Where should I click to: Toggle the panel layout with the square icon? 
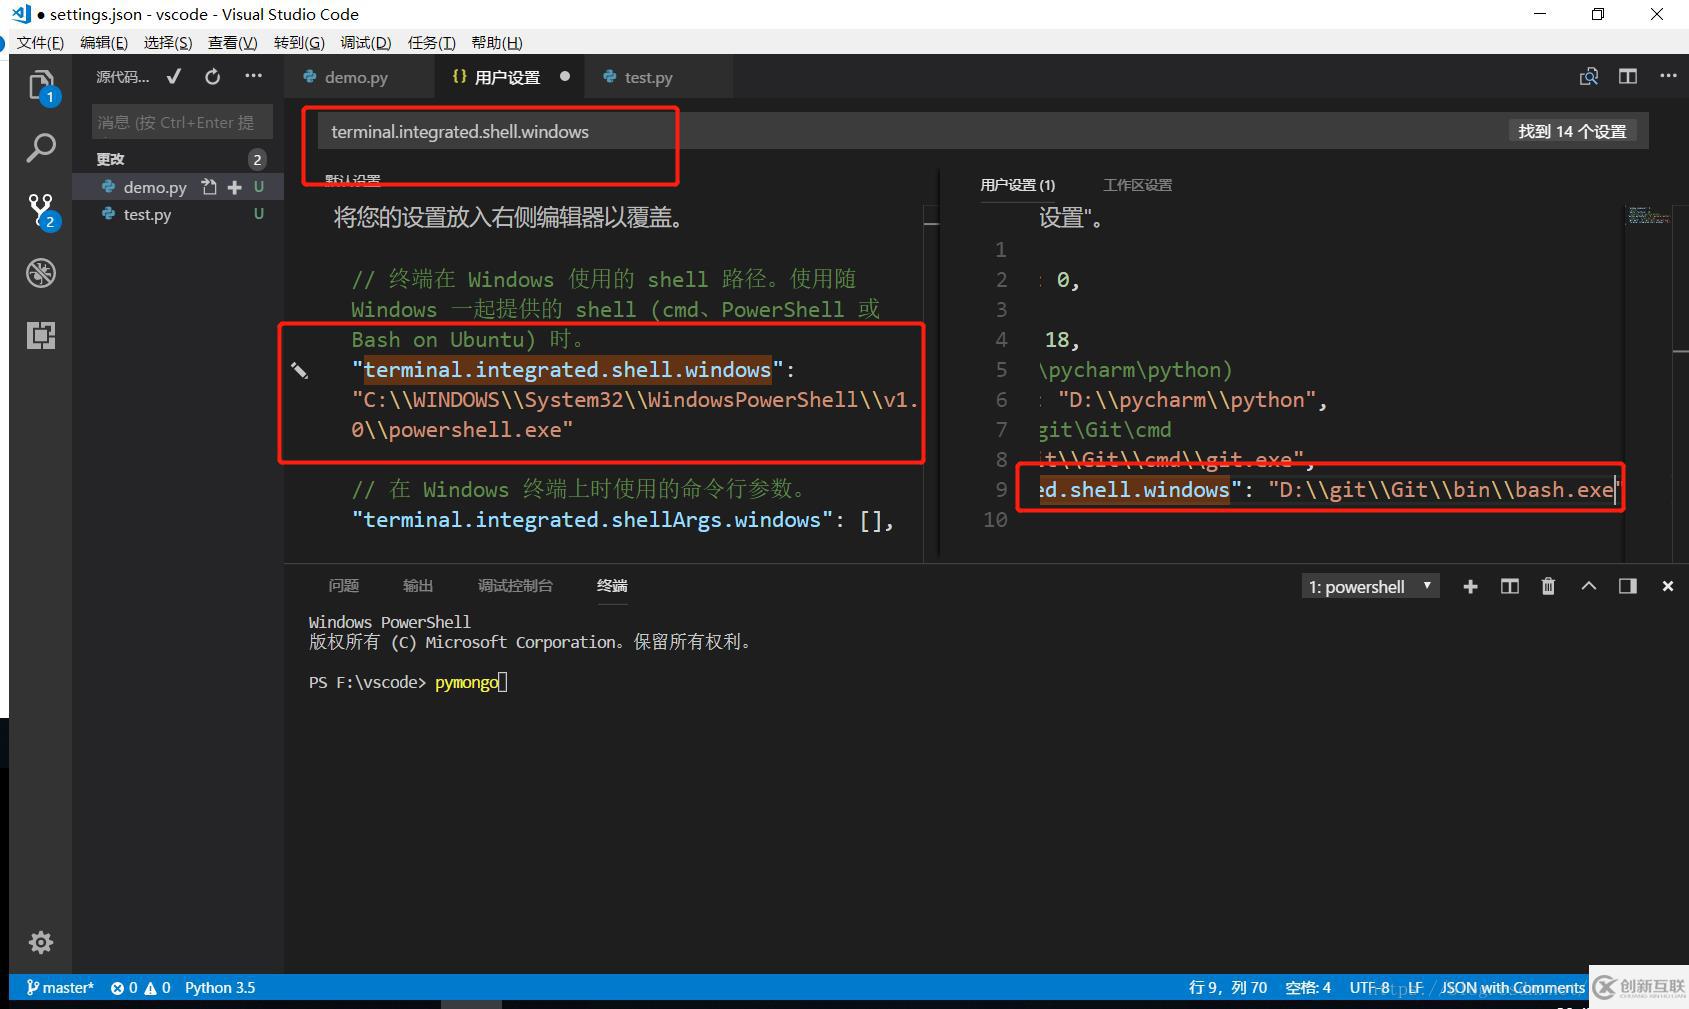[x=1628, y=586]
